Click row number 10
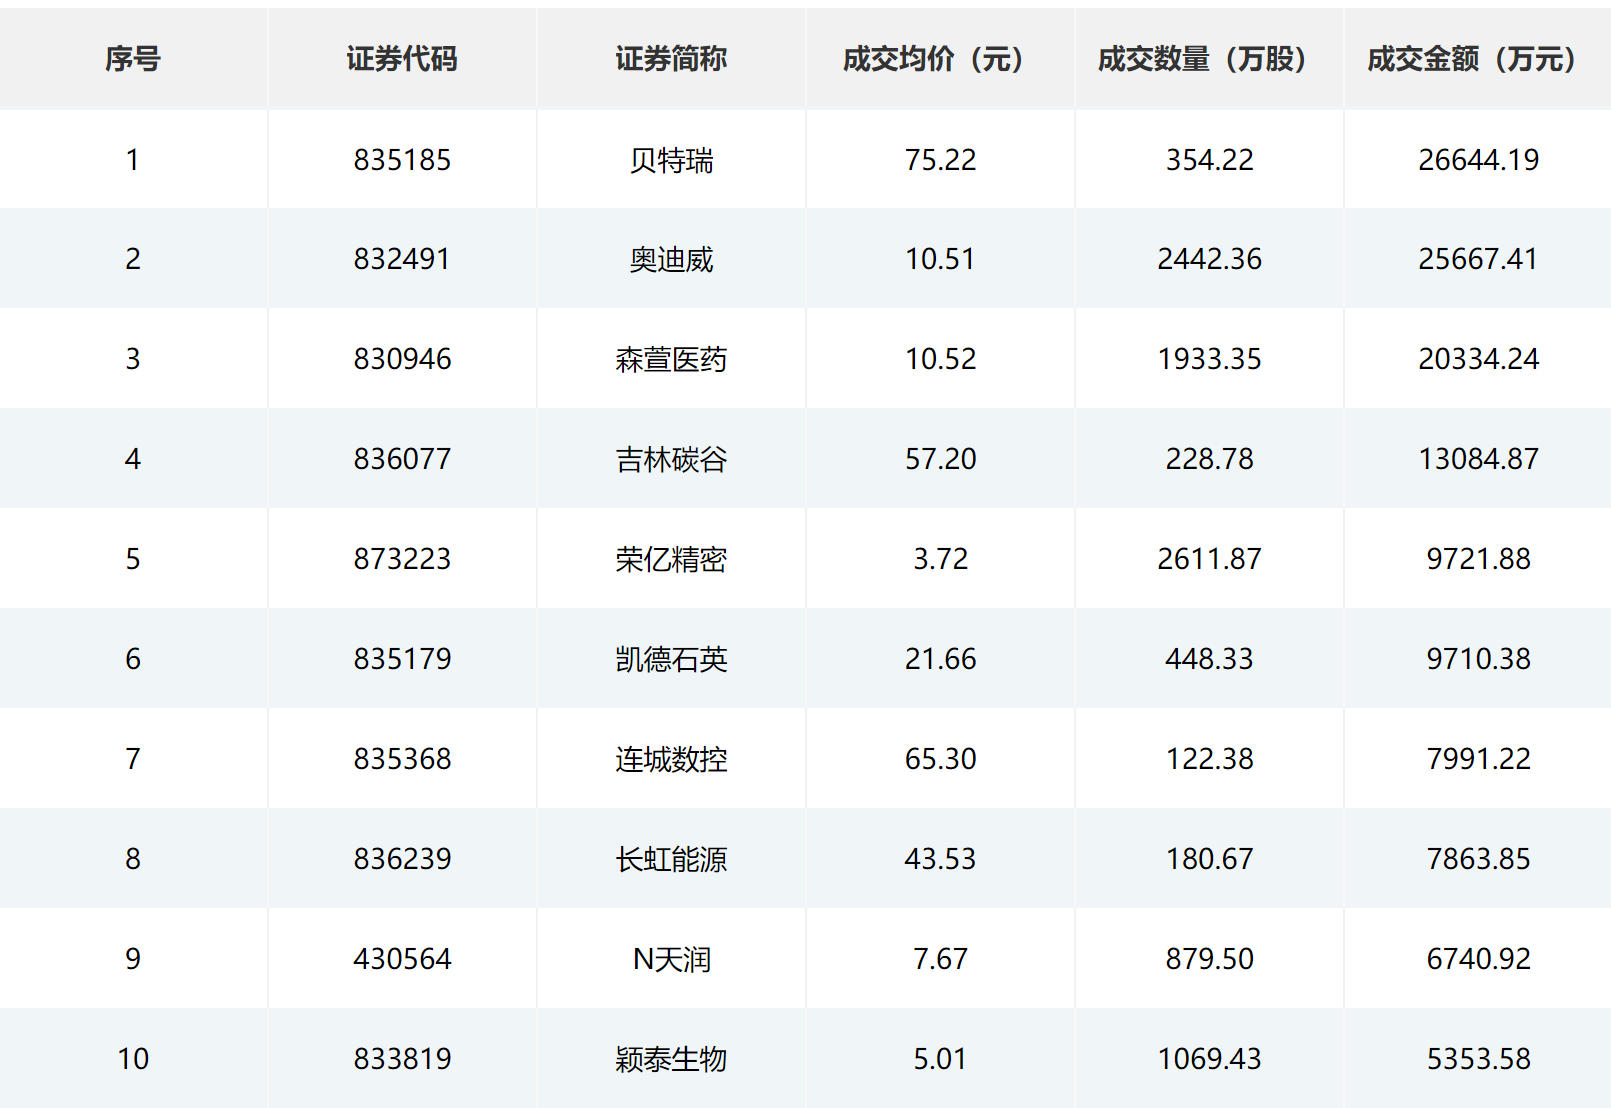This screenshot has height=1108, width=1611. coord(133,1059)
